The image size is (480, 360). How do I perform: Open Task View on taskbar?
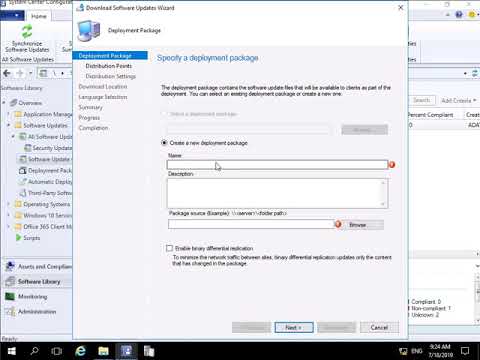coord(56,351)
